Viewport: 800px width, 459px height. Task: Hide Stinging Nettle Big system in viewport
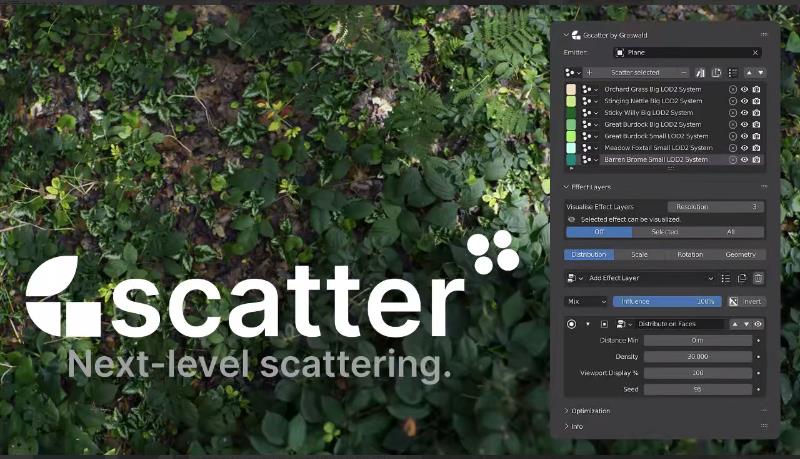point(744,101)
